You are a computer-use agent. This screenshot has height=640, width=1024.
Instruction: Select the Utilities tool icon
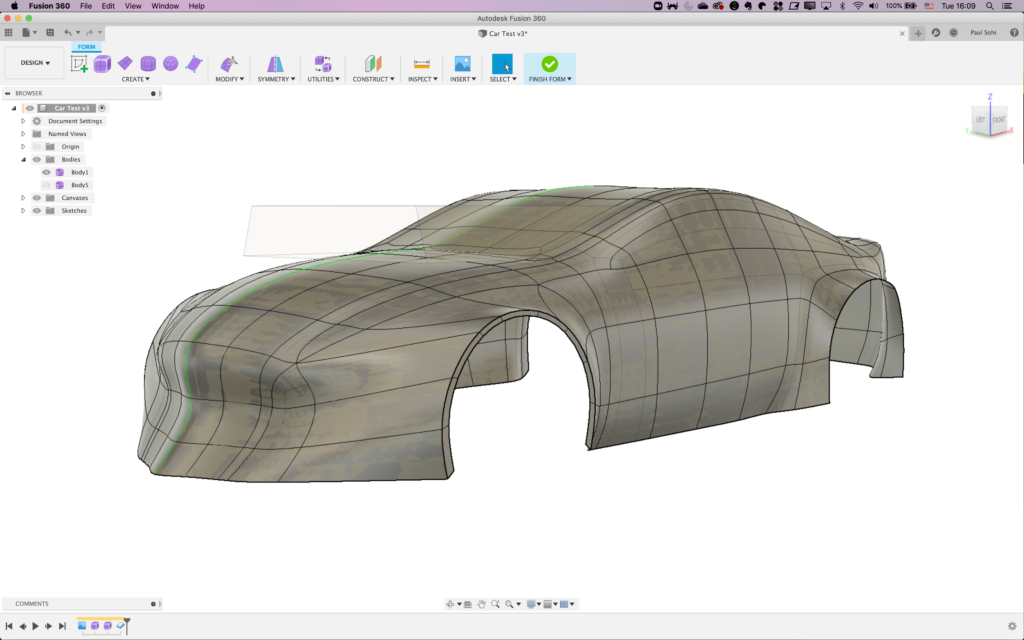tap(323, 62)
